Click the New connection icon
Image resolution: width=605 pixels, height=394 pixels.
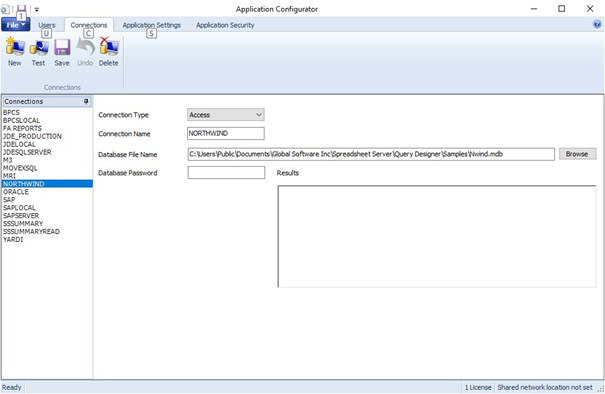[x=15, y=52]
